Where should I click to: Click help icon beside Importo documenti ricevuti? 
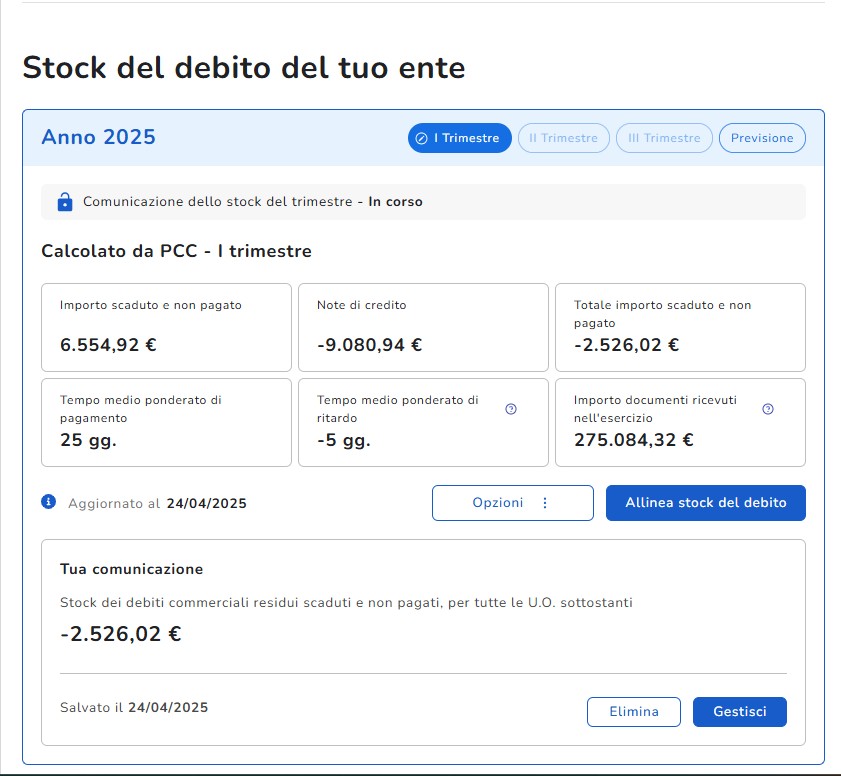(768, 409)
